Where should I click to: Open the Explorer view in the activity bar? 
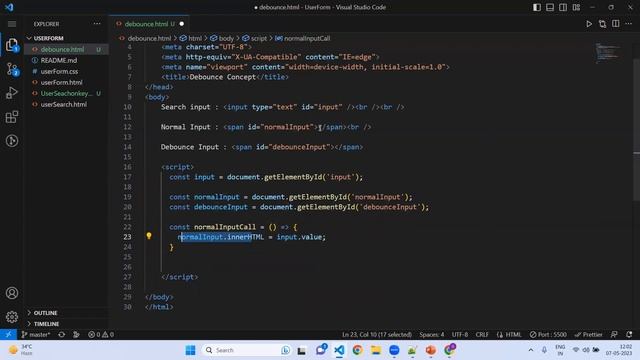click(x=12, y=45)
